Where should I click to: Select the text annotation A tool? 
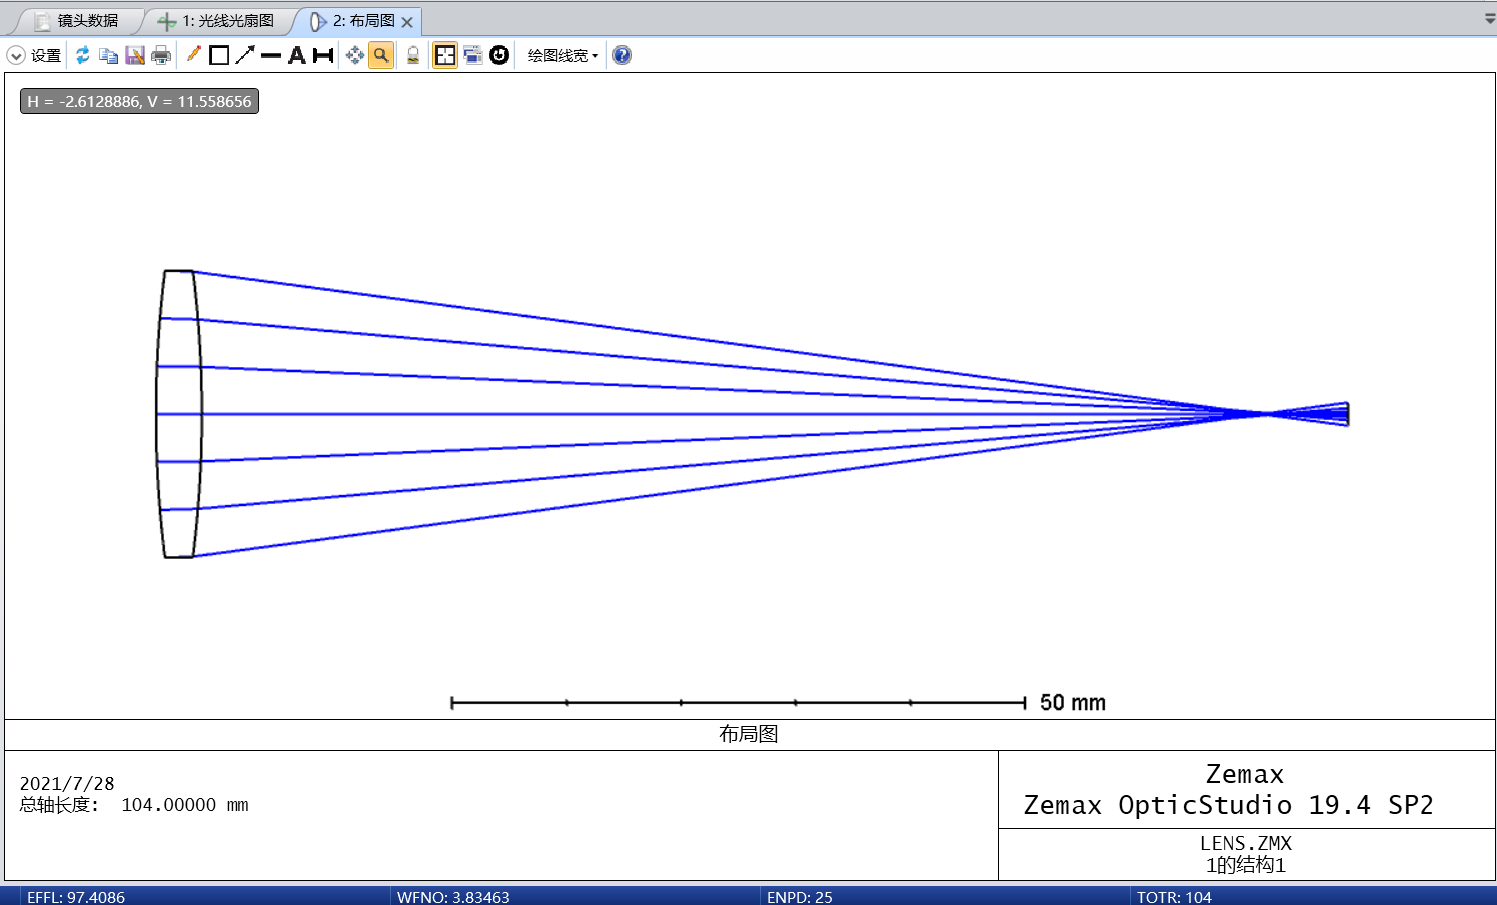point(297,55)
